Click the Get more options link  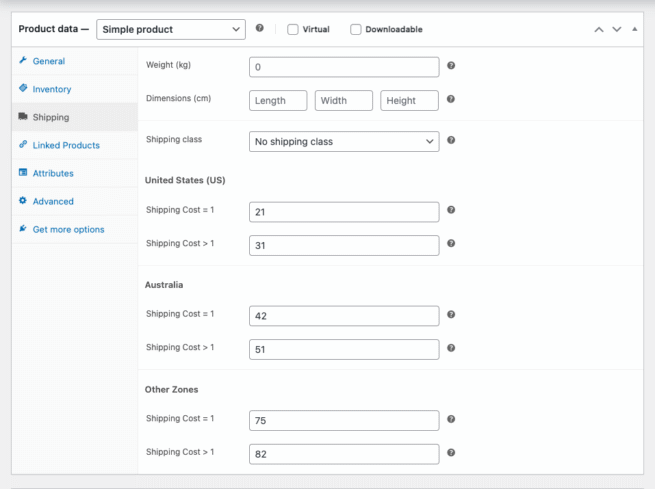pyautogui.click(x=68, y=230)
